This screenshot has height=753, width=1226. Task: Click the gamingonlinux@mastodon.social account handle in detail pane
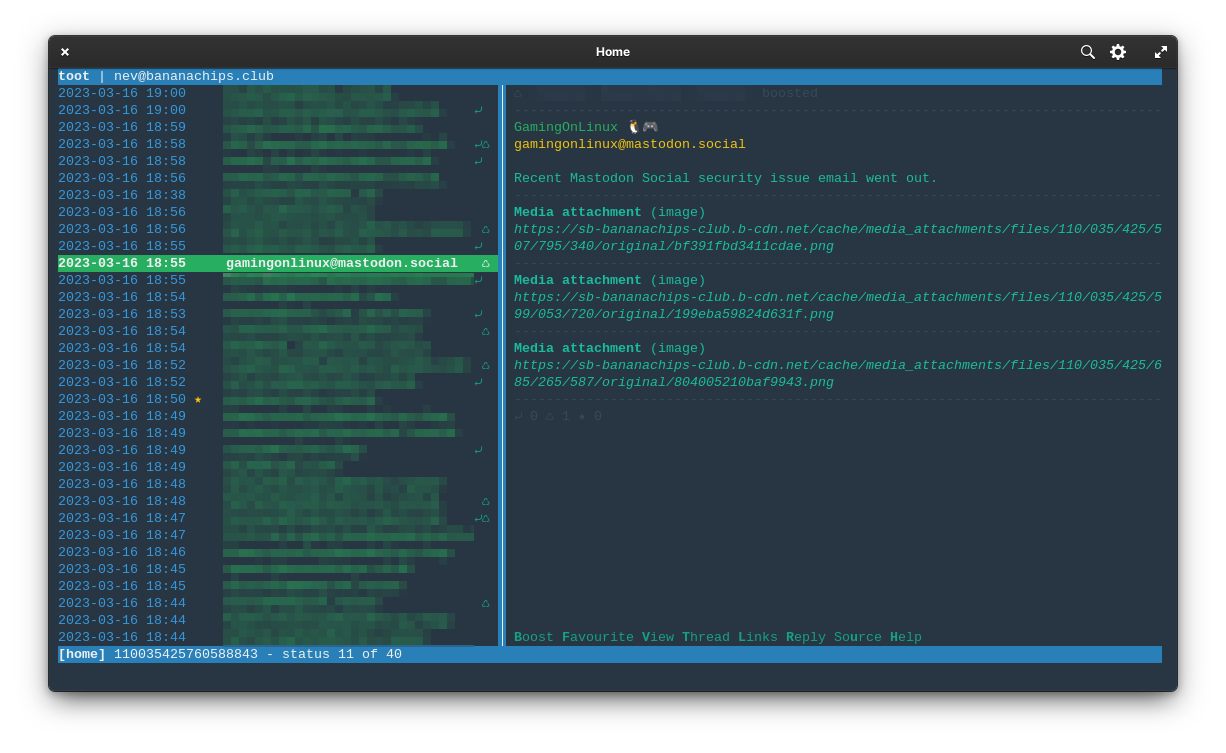pyautogui.click(x=629, y=145)
